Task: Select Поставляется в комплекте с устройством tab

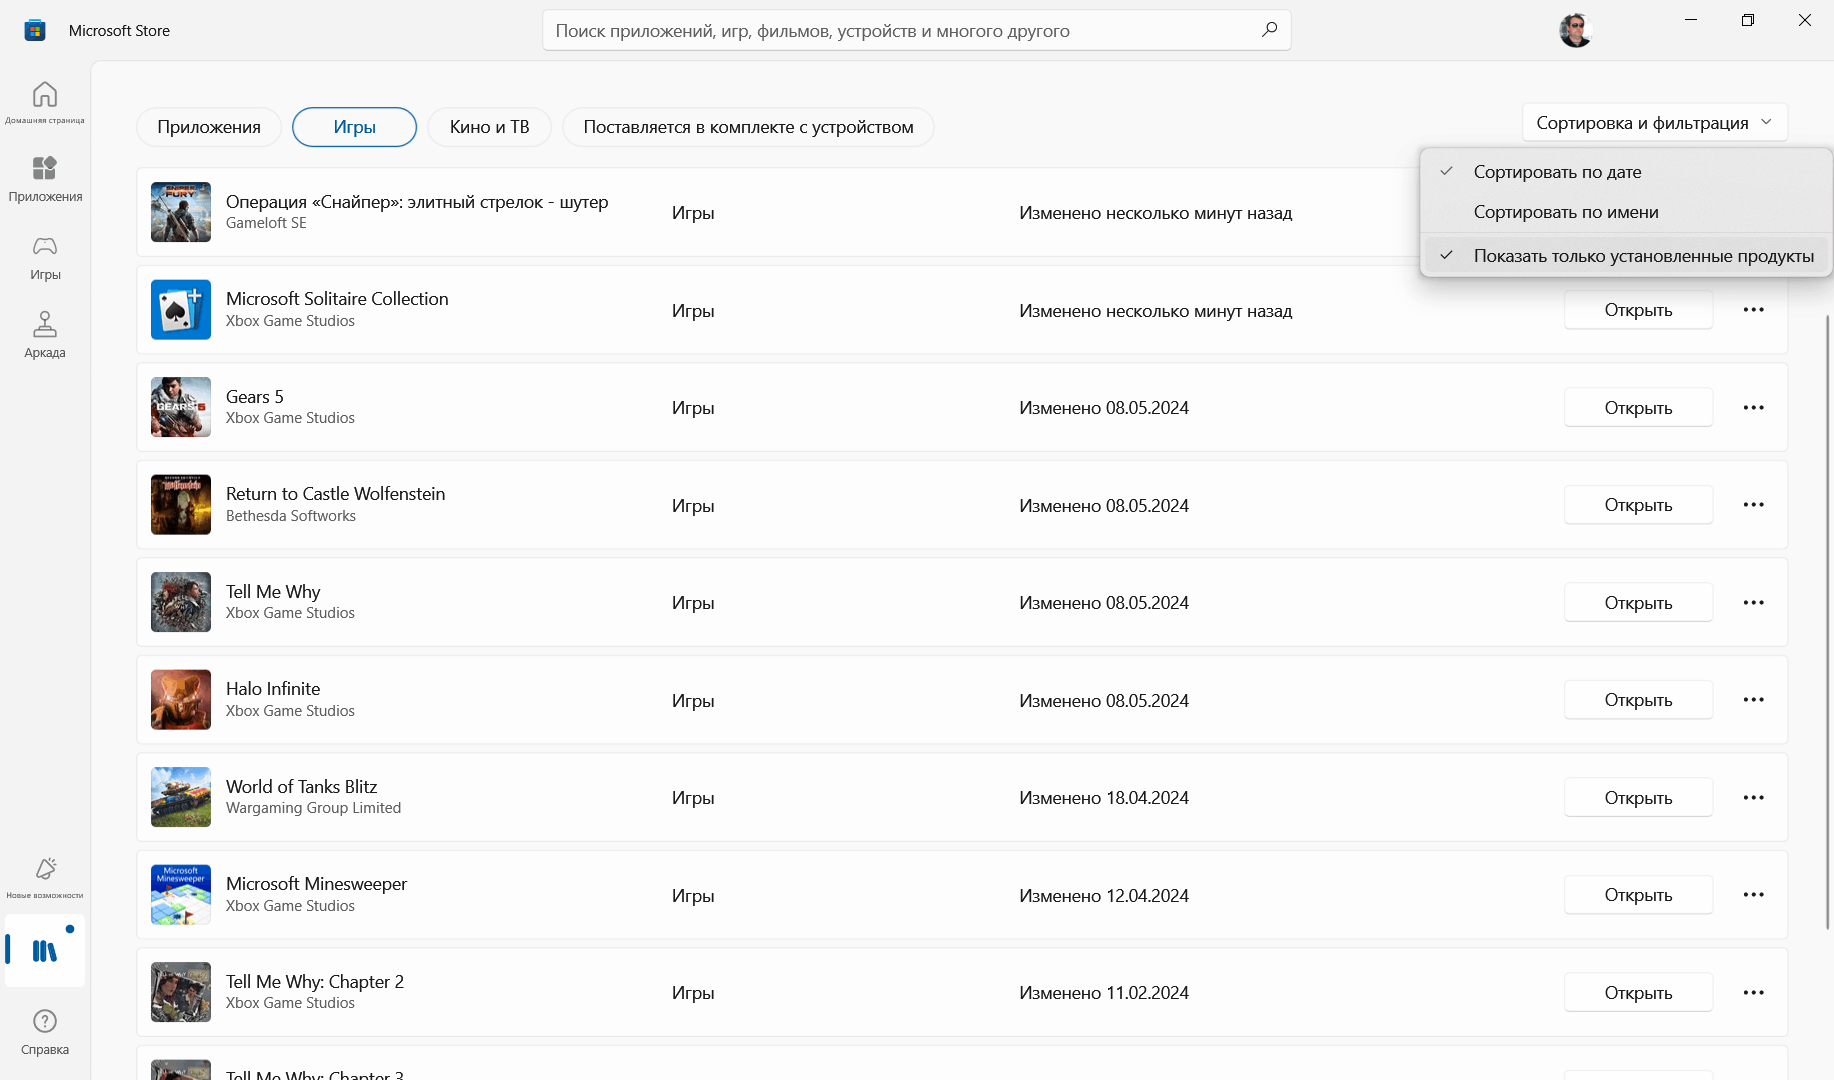Action: coord(748,127)
